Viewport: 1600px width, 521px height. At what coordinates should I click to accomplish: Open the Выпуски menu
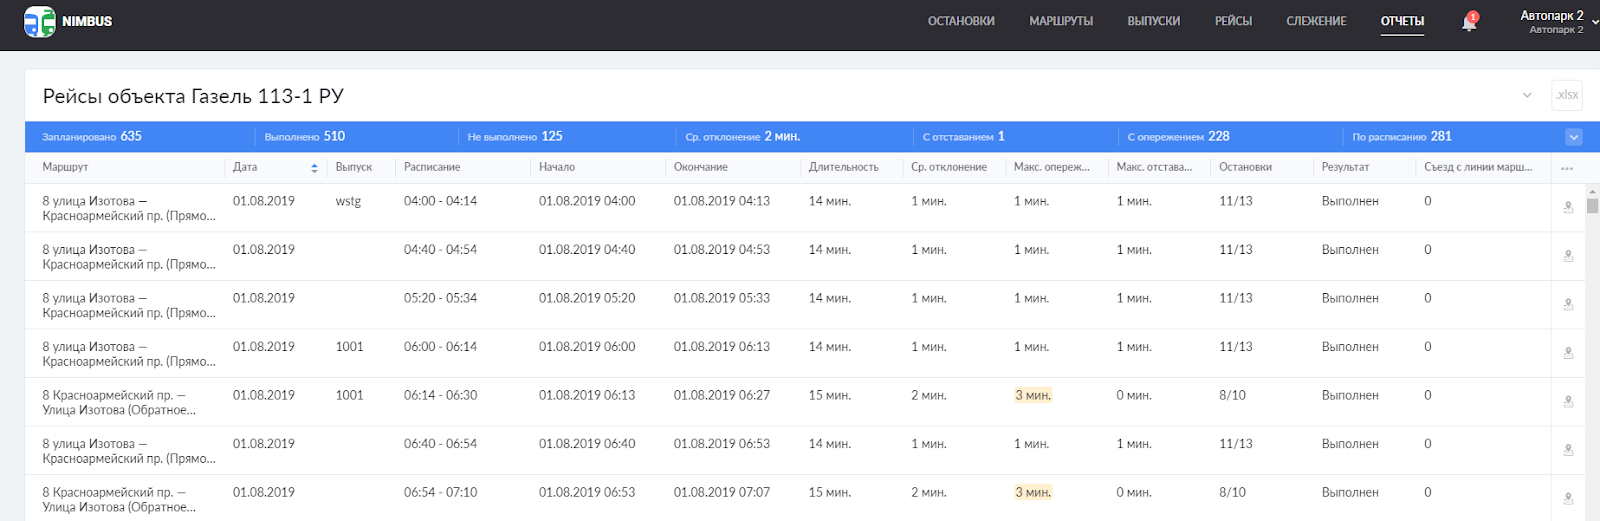point(1154,21)
